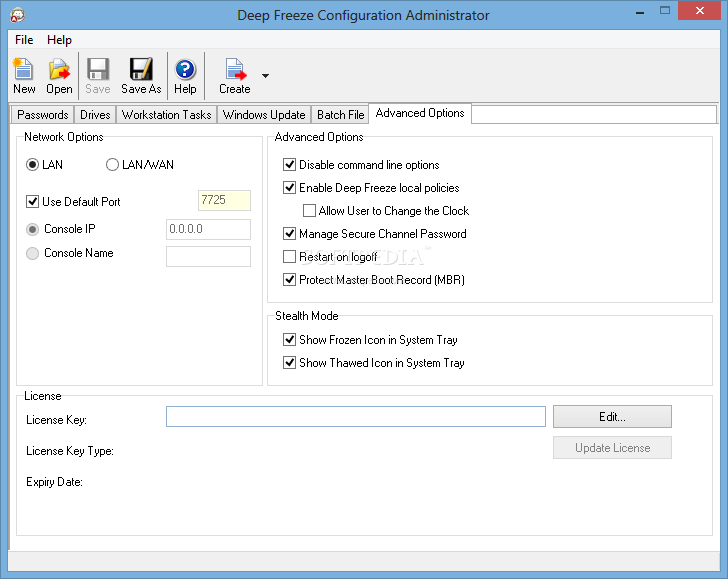The height and width of the screenshot is (579, 728).
Task: Click the Save floppy disk icon
Action: pos(98,76)
